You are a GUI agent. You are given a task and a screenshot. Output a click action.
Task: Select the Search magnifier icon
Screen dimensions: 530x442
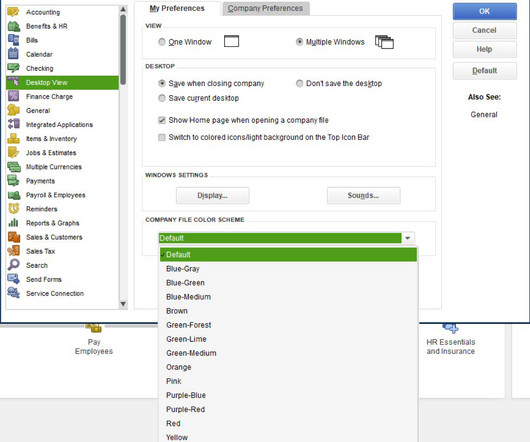[x=14, y=265]
